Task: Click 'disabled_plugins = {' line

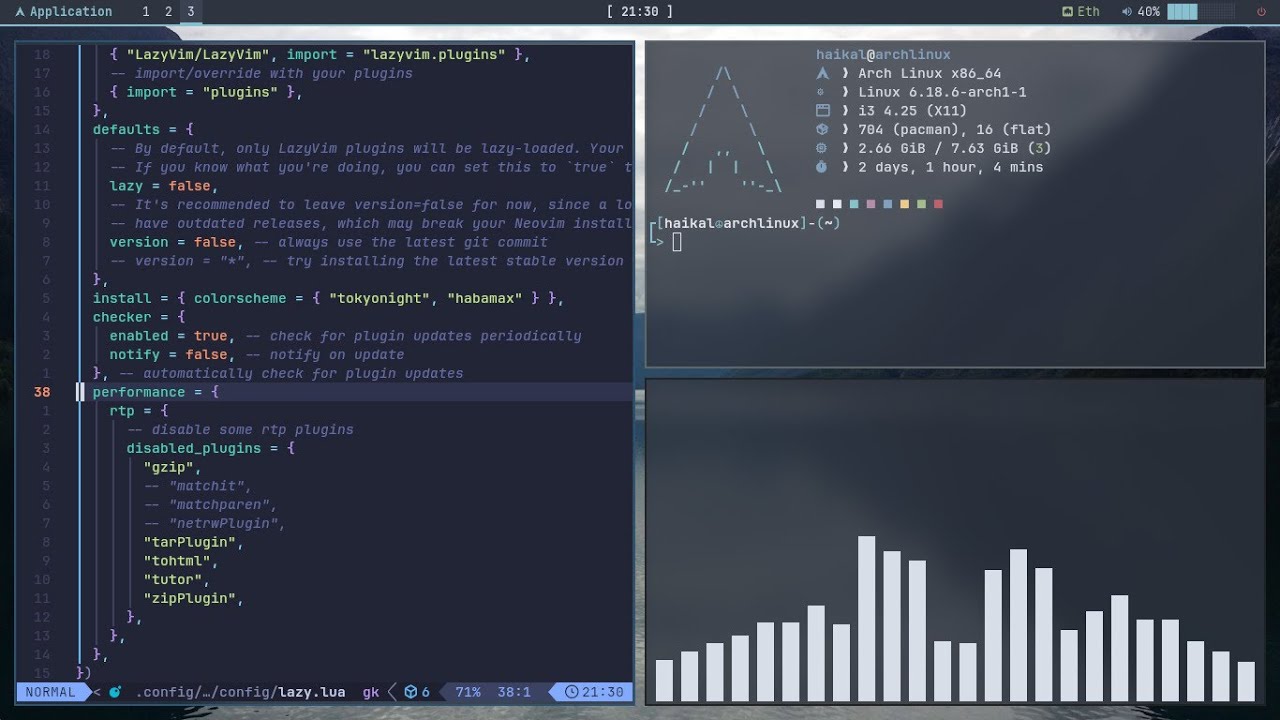Action: point(210,448)
